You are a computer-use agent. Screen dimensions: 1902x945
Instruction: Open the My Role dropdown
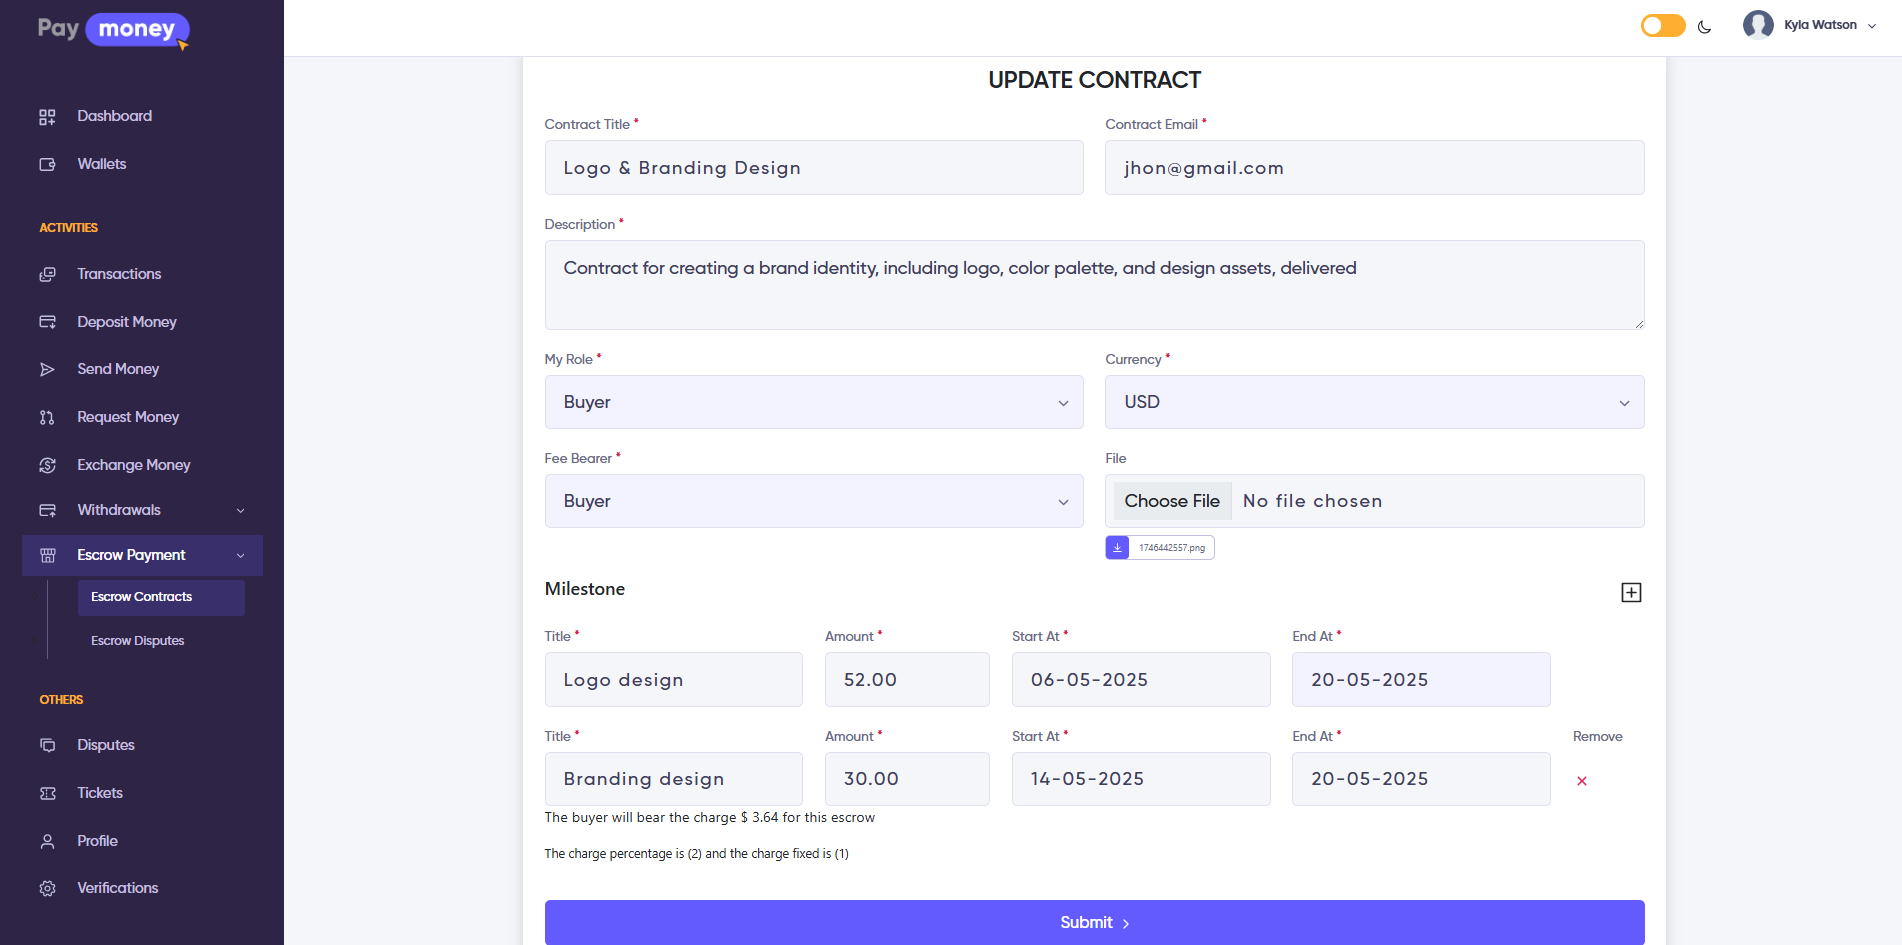pyautogui.click(x=813, y=402)
